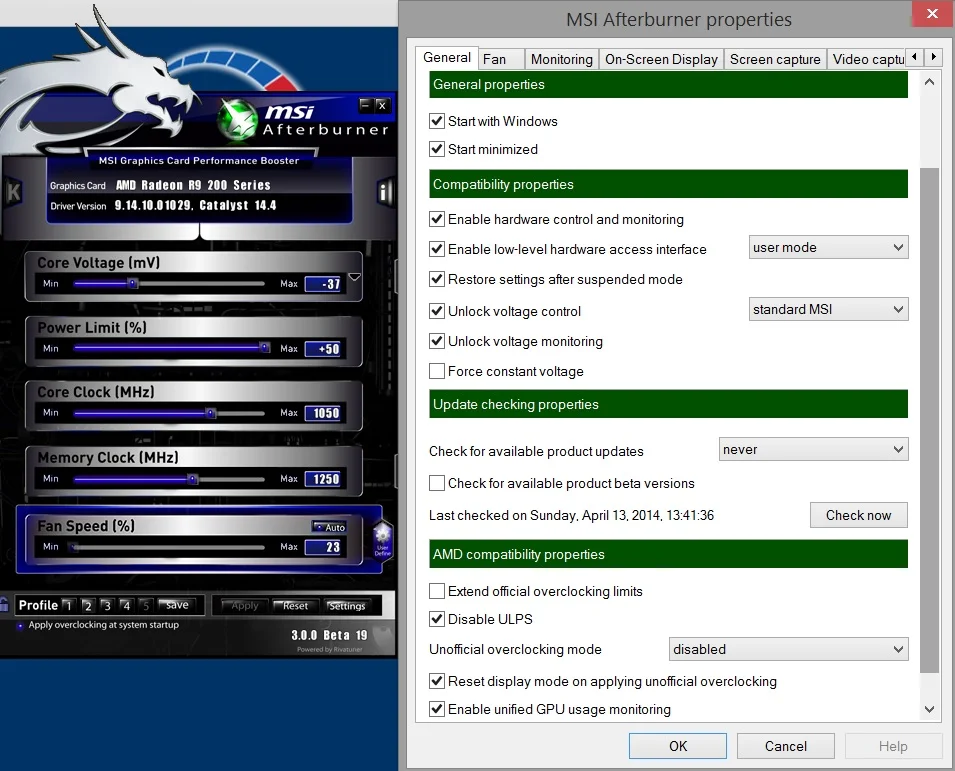955x771 pixels.
Task: Toggle the profile lock icon
Action: pyautogui.click(x=4, y=604)
